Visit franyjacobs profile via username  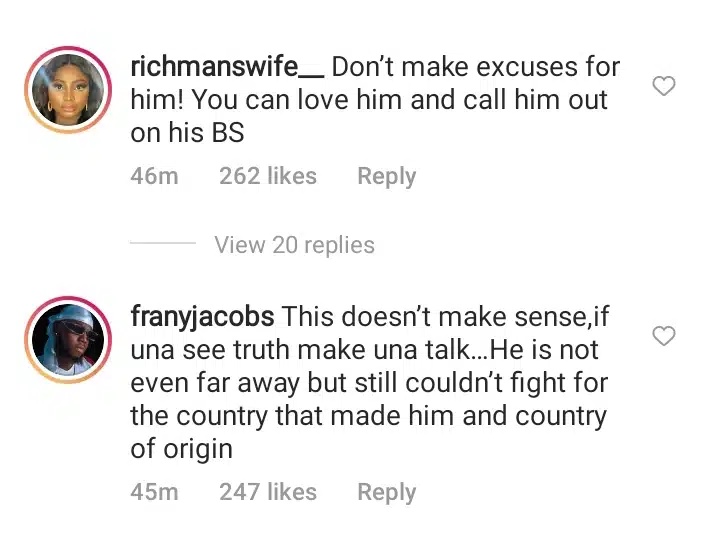point(203,317)
